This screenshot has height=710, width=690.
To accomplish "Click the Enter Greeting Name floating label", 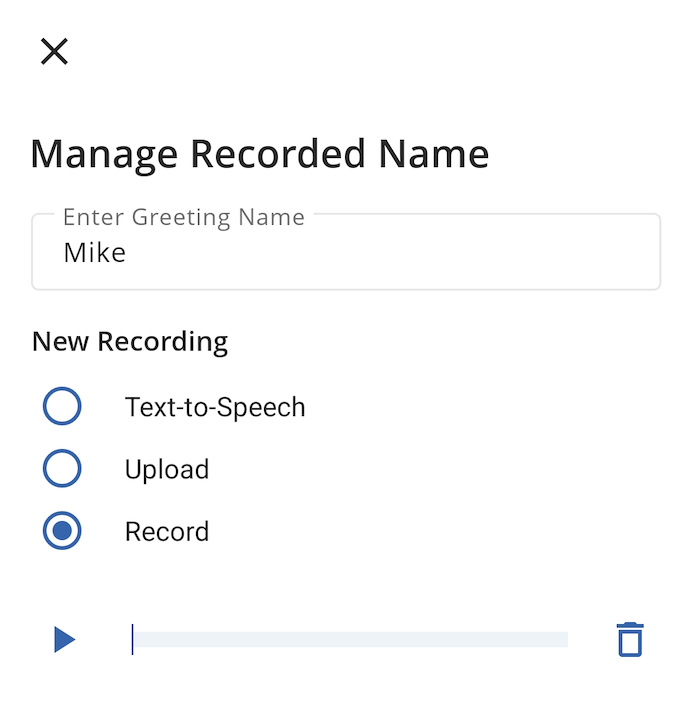I will pos(183,217).
